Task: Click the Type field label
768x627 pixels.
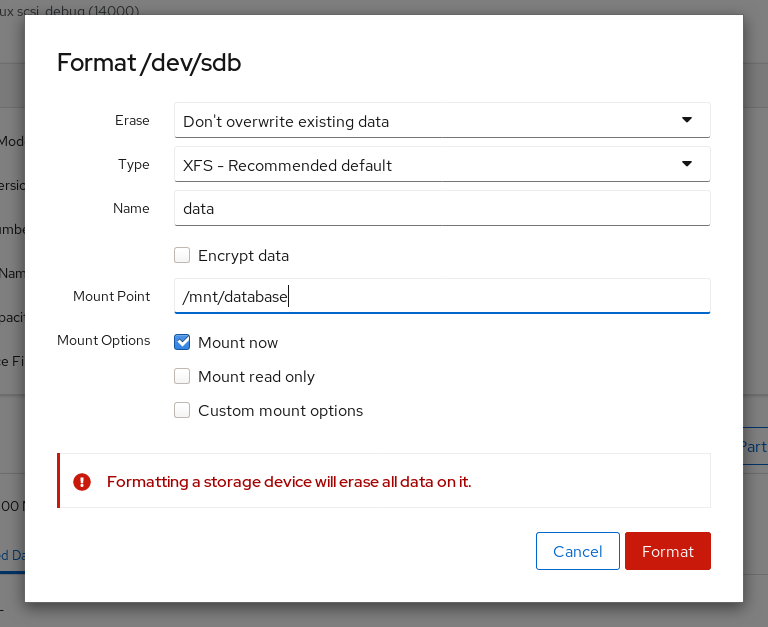Action: (x=134, y=165)
